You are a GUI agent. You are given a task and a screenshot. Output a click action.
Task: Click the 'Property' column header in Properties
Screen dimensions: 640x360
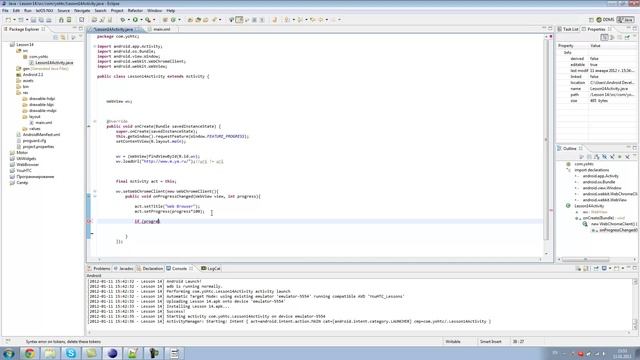[565, 46]
